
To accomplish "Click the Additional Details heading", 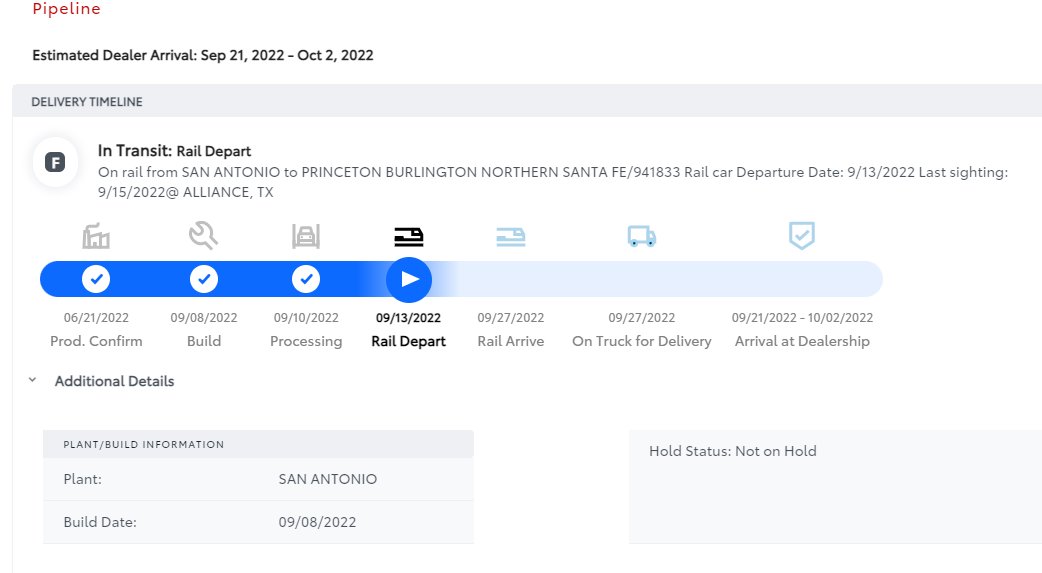I will click(x=114, y=381).
